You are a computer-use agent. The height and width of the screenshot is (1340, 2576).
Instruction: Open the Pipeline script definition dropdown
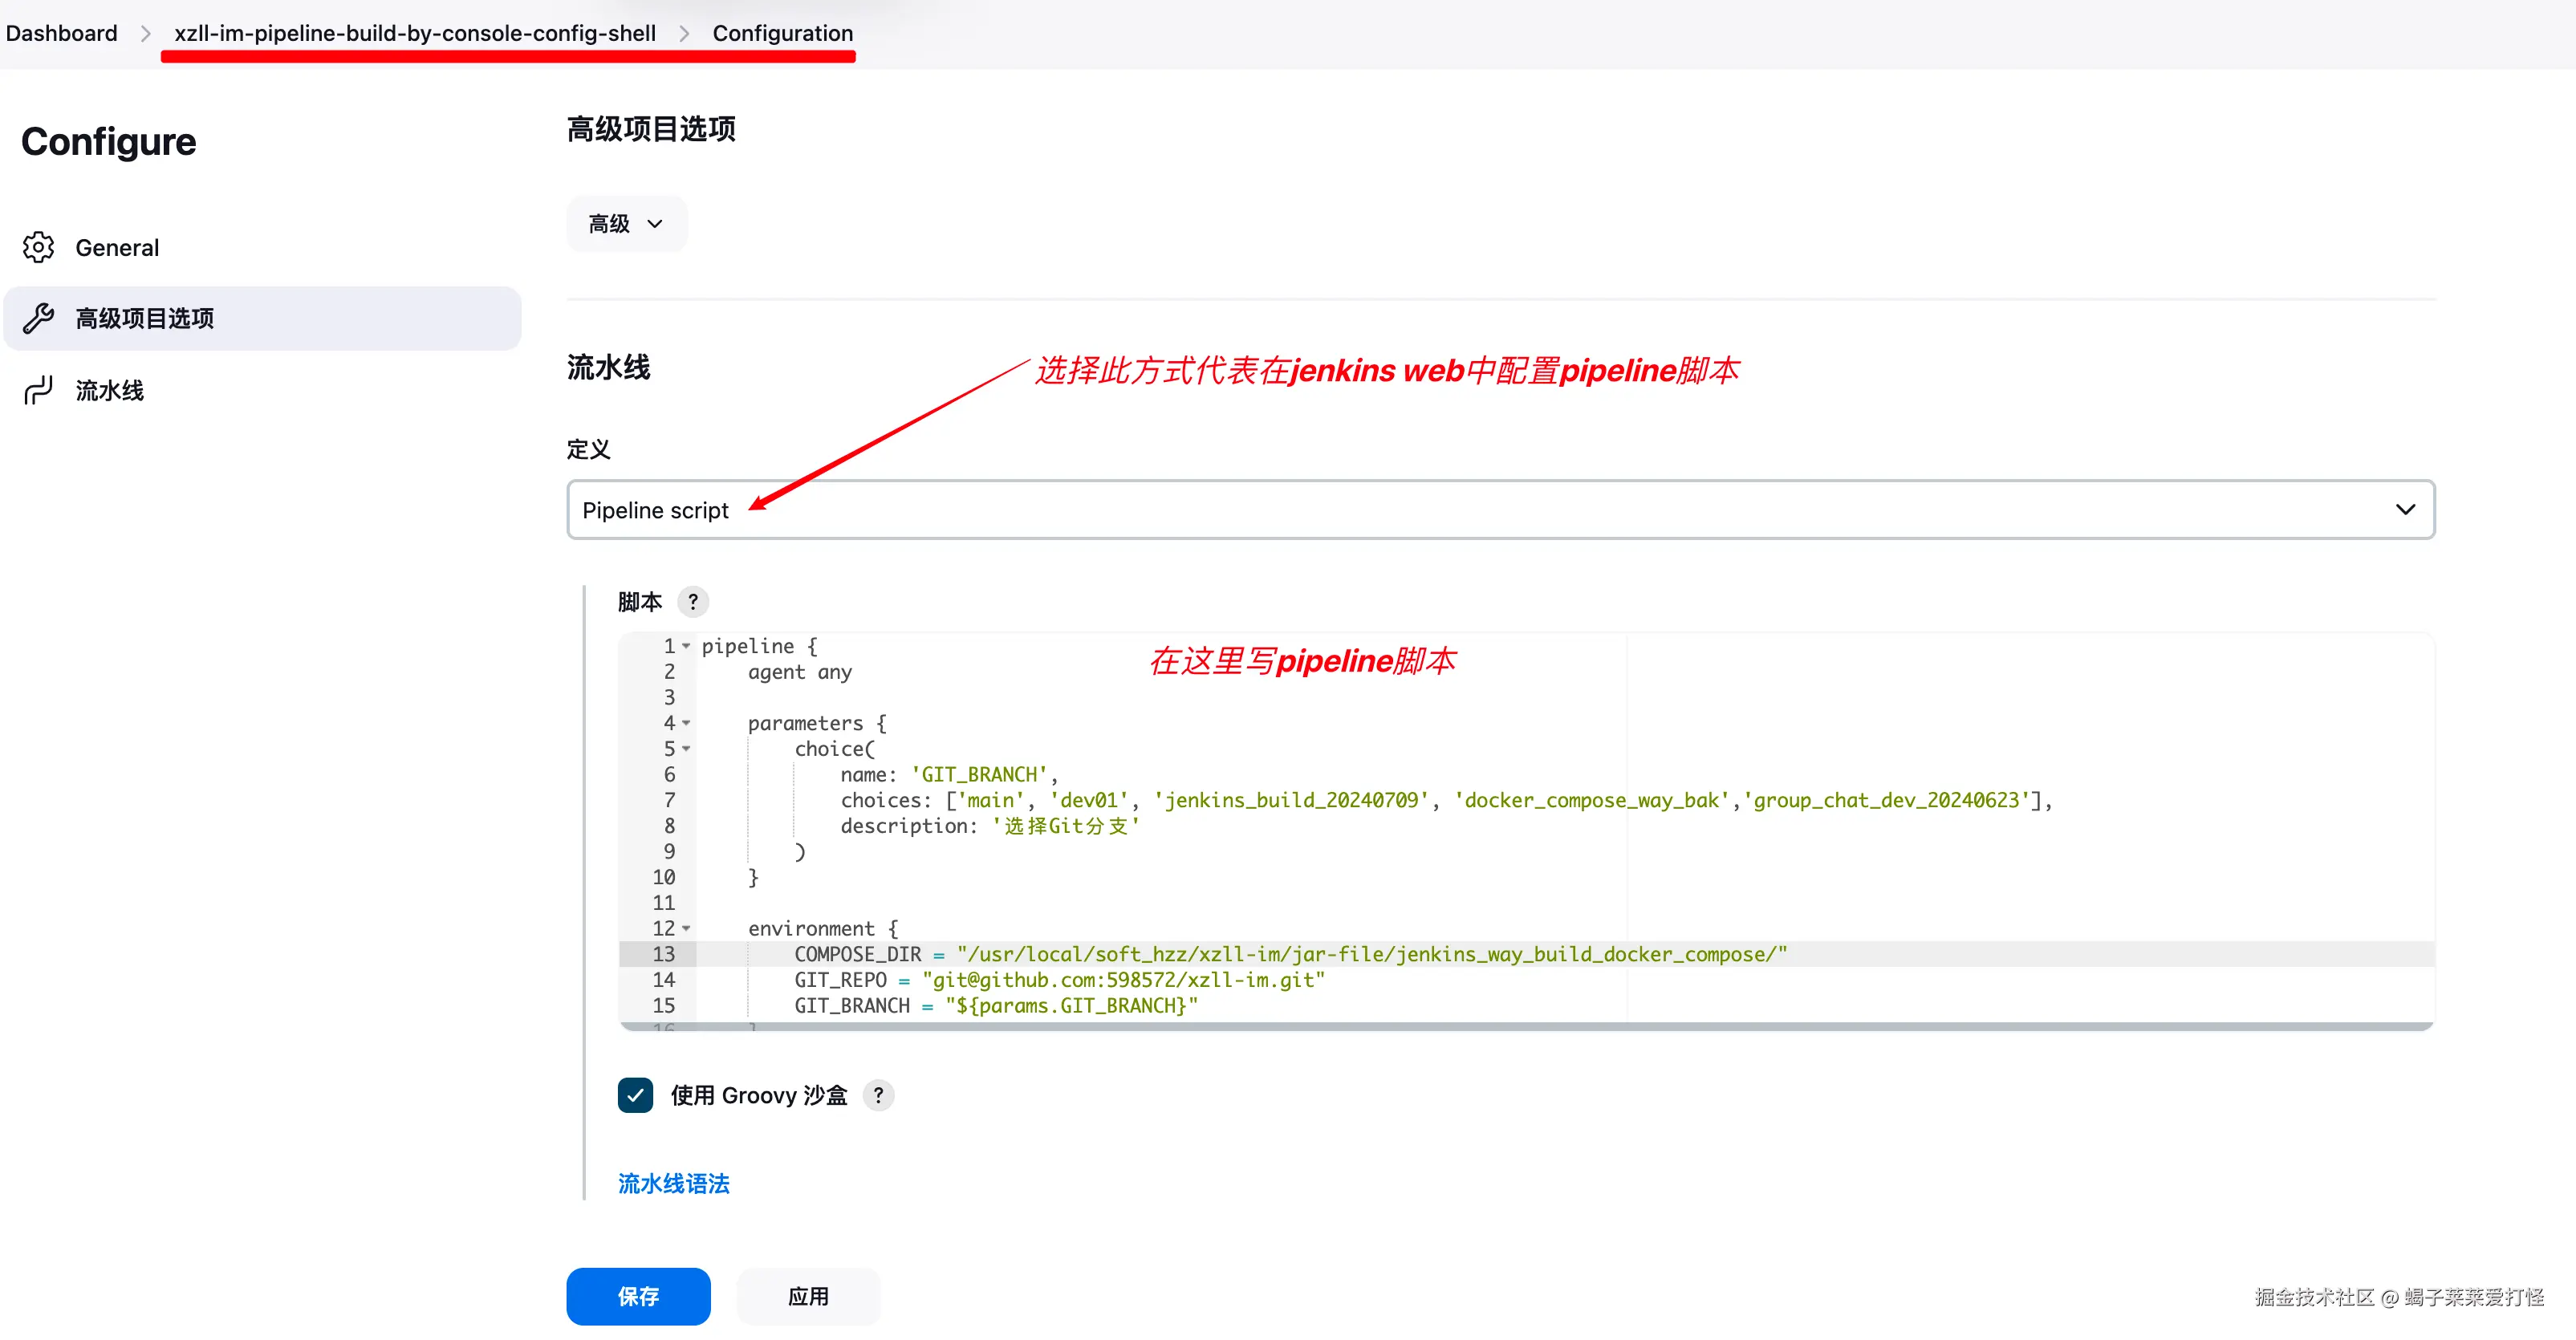point(1500,510)
